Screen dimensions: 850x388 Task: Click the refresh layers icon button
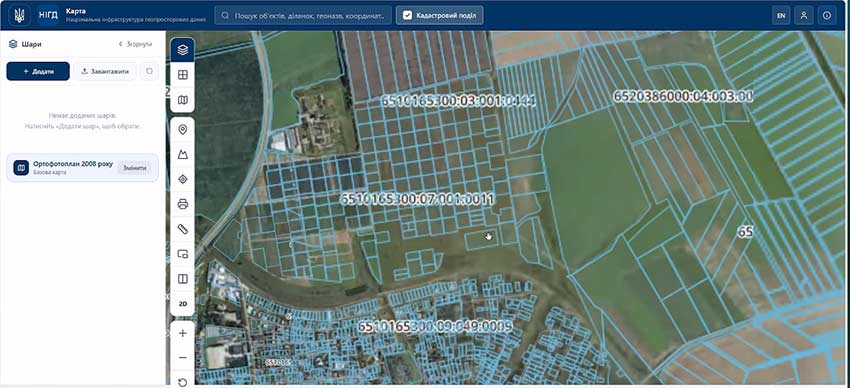(150, 71)
